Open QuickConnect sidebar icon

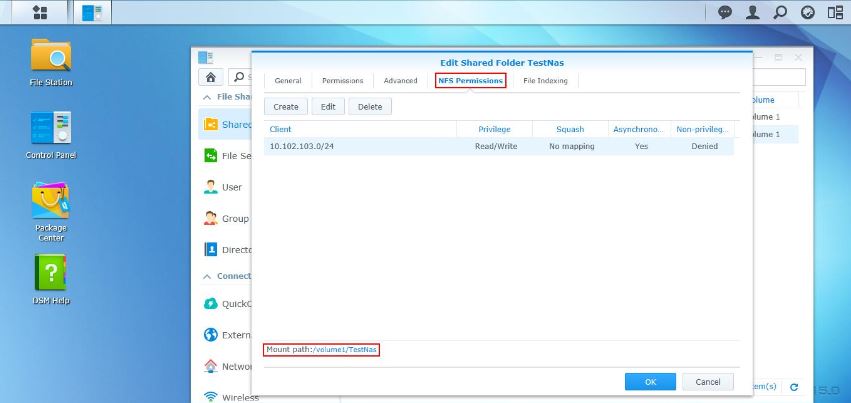click(211, 304)
